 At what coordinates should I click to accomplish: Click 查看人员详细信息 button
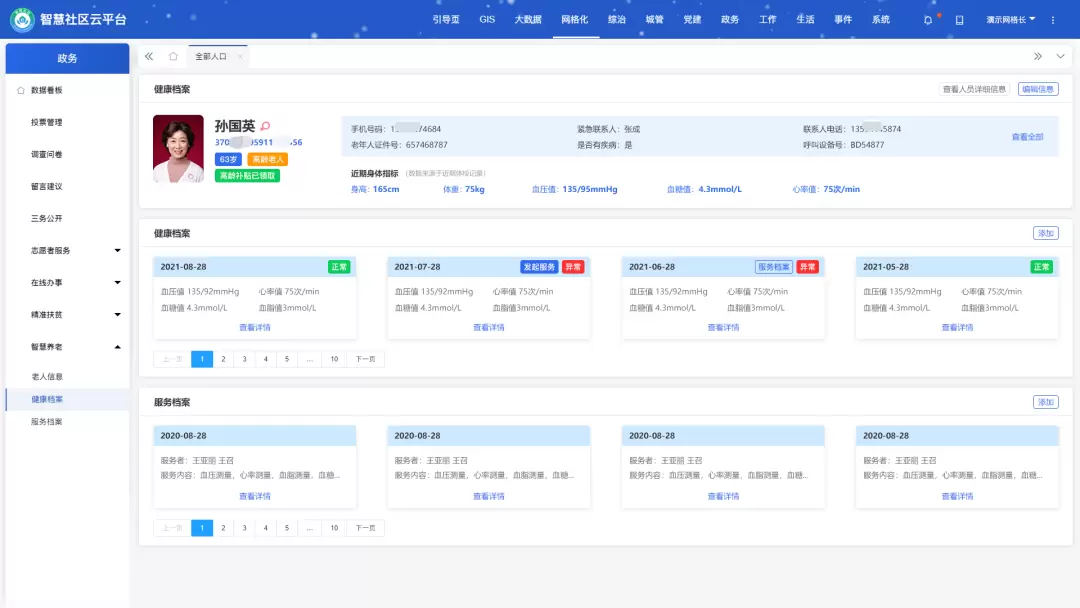coord(974,90)
